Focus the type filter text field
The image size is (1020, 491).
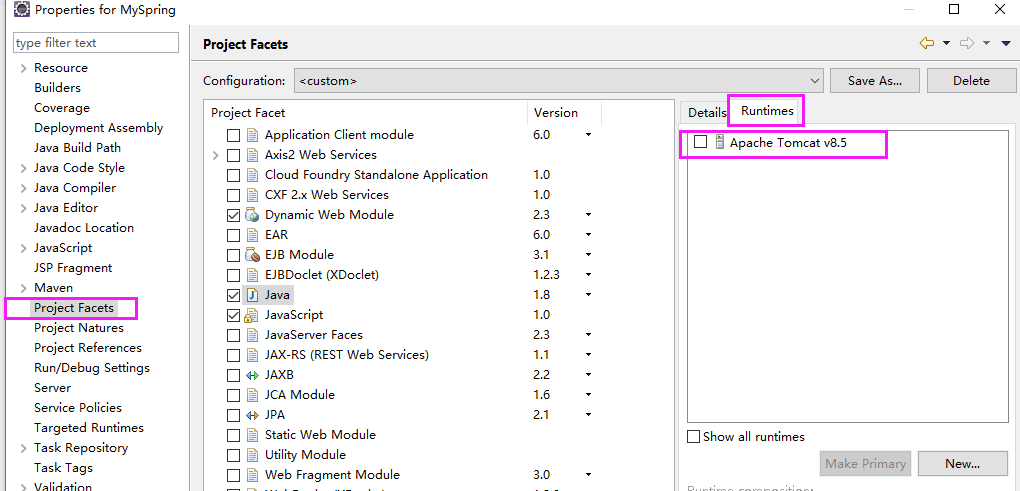click(x=96, y=43)
